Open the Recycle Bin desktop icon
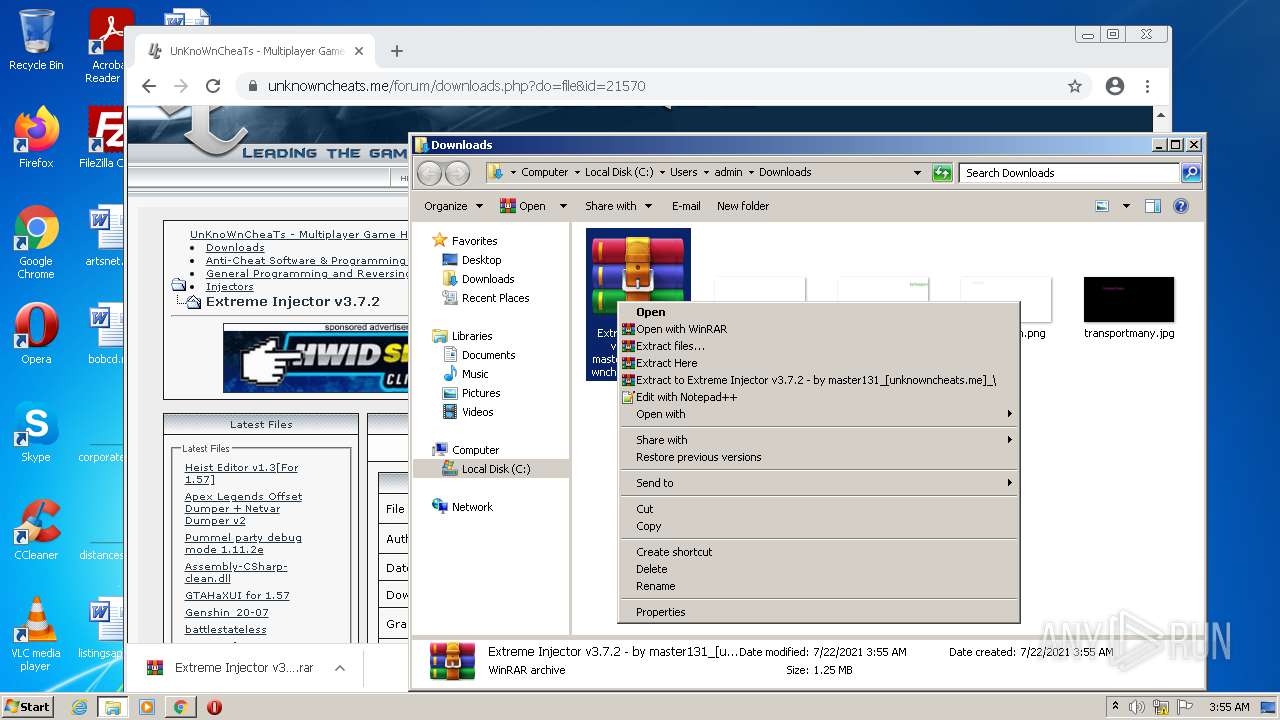This screenshot has height=720, width=1280. point(36,40)
